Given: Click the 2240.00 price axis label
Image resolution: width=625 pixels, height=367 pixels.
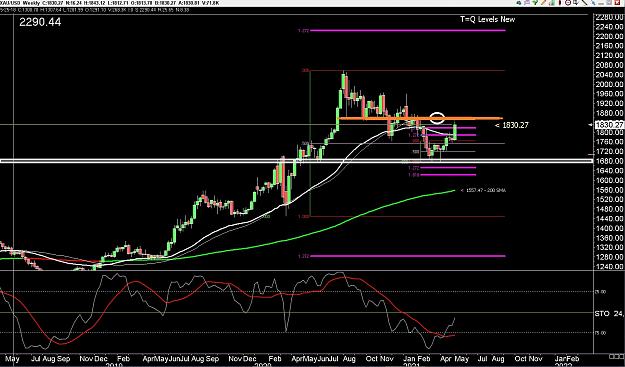Looking at the screenshot, I should coord(609,27).
